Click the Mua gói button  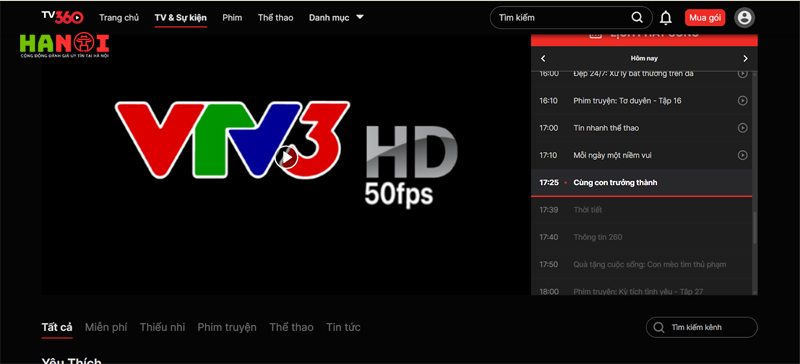point(705,18)
